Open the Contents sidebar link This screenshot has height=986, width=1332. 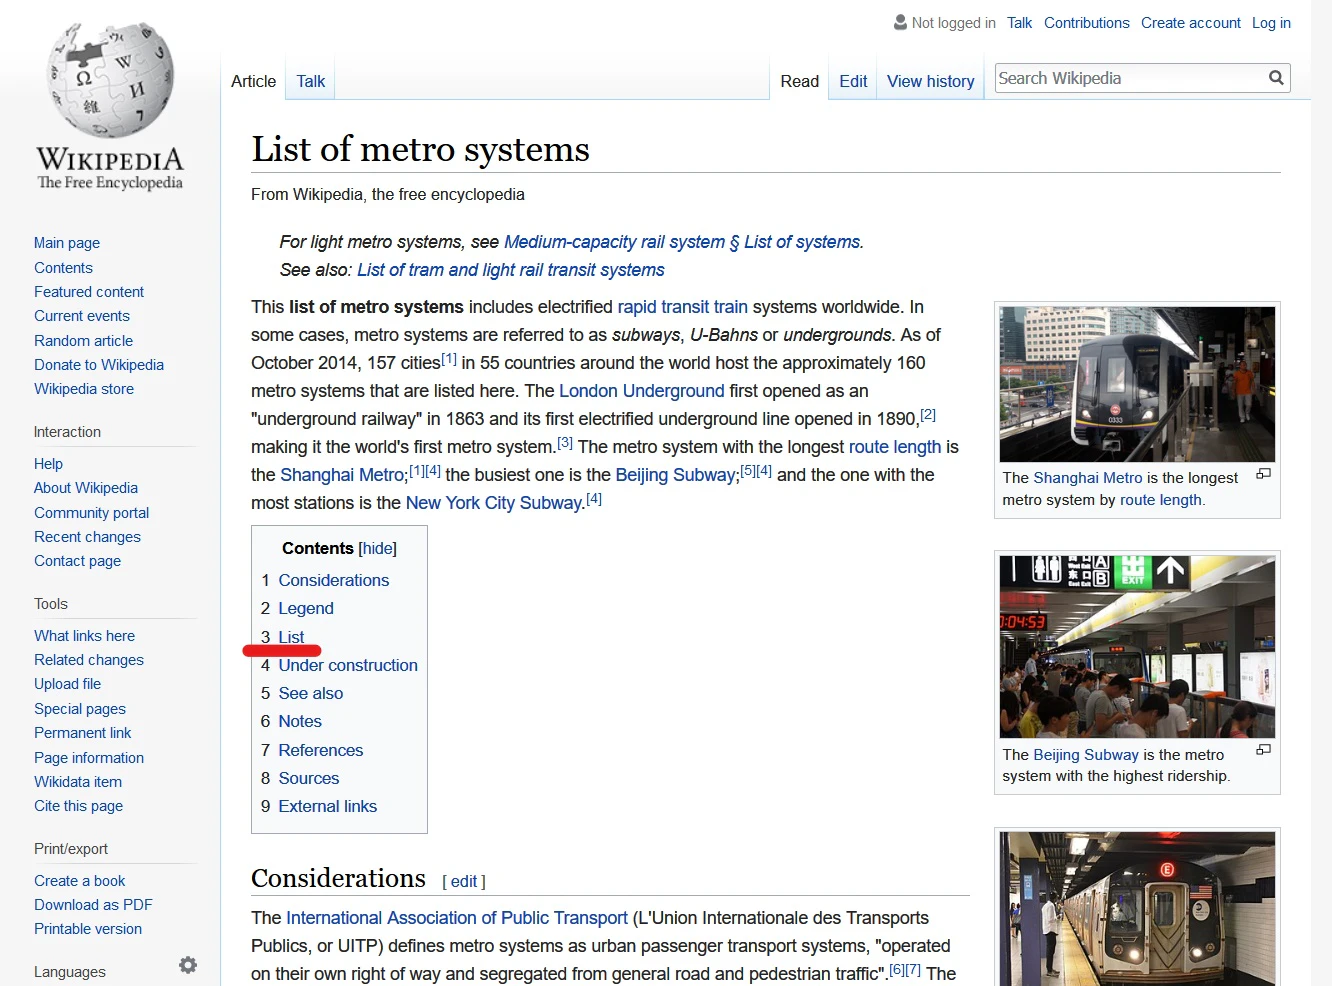point(63,268)
